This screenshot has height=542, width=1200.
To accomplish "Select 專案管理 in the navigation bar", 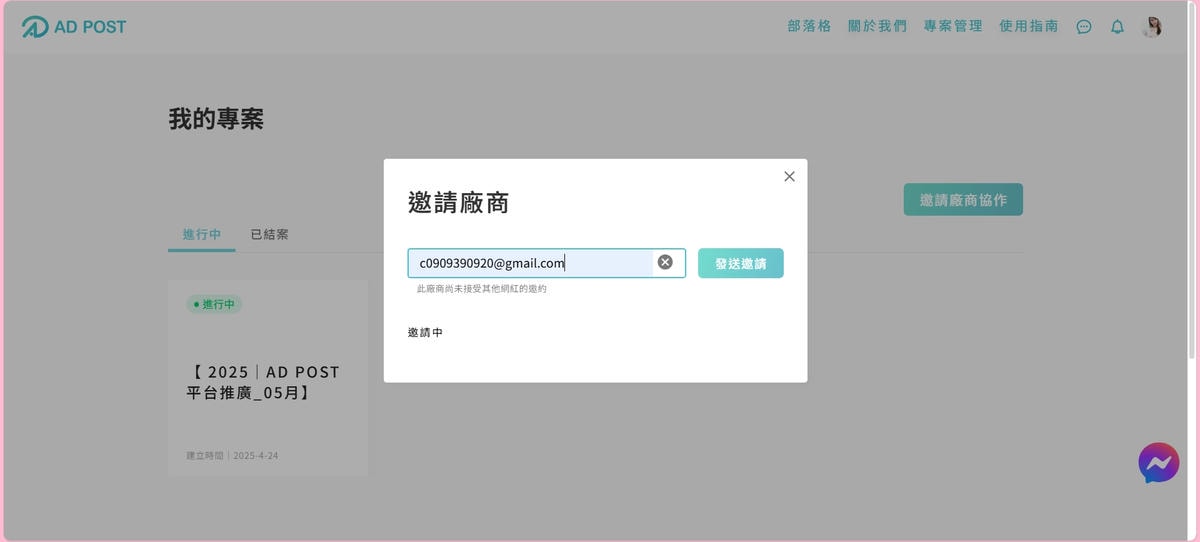I will [x=953, y=27].
